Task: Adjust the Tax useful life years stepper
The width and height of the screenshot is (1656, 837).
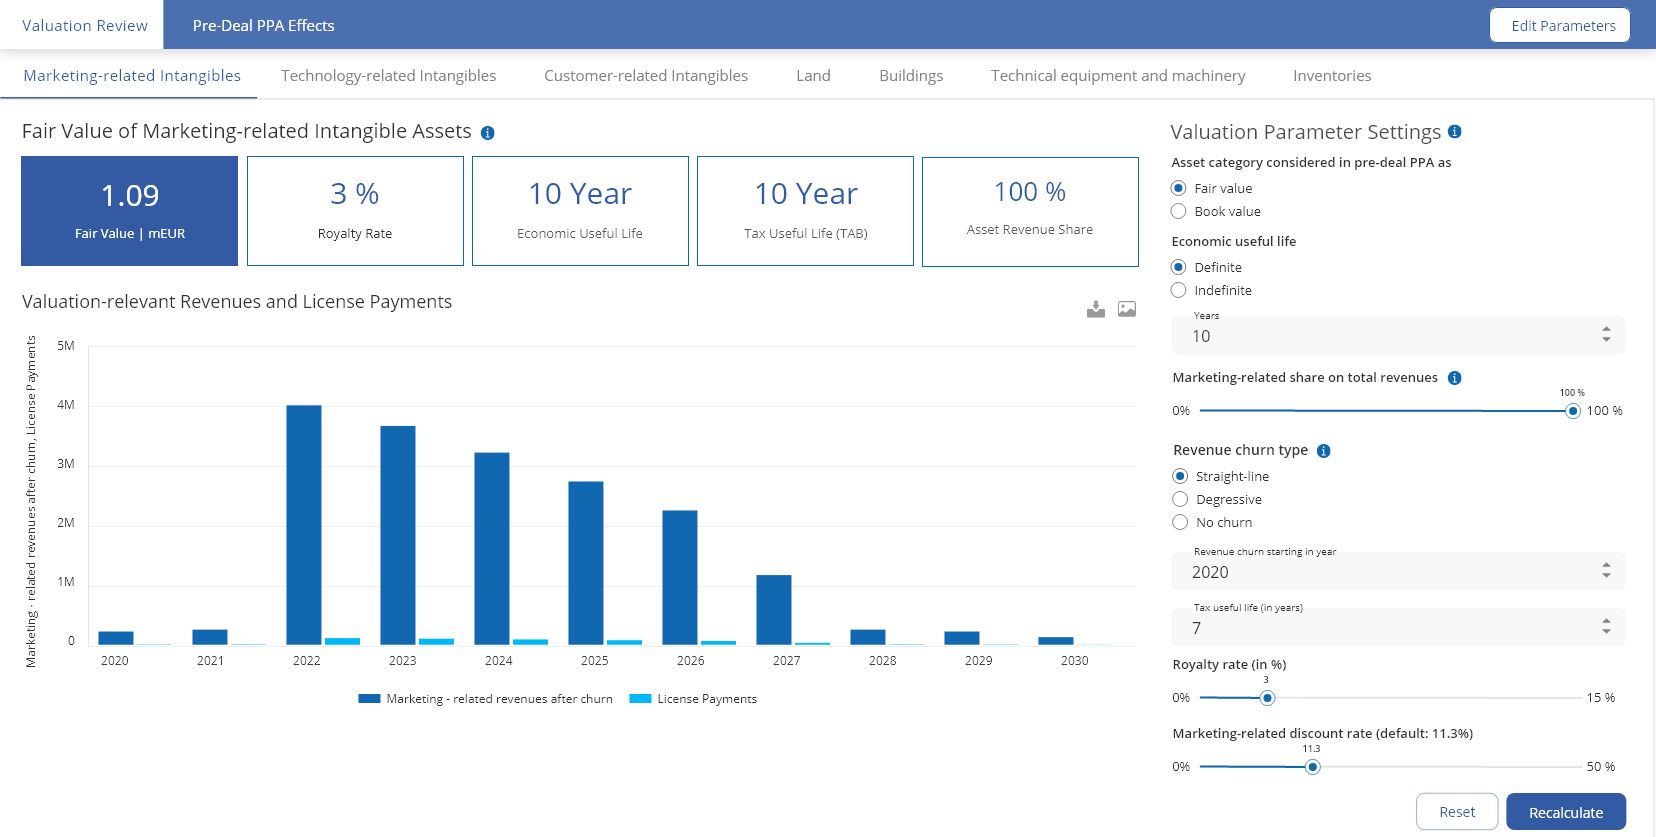Action: 1606,627
